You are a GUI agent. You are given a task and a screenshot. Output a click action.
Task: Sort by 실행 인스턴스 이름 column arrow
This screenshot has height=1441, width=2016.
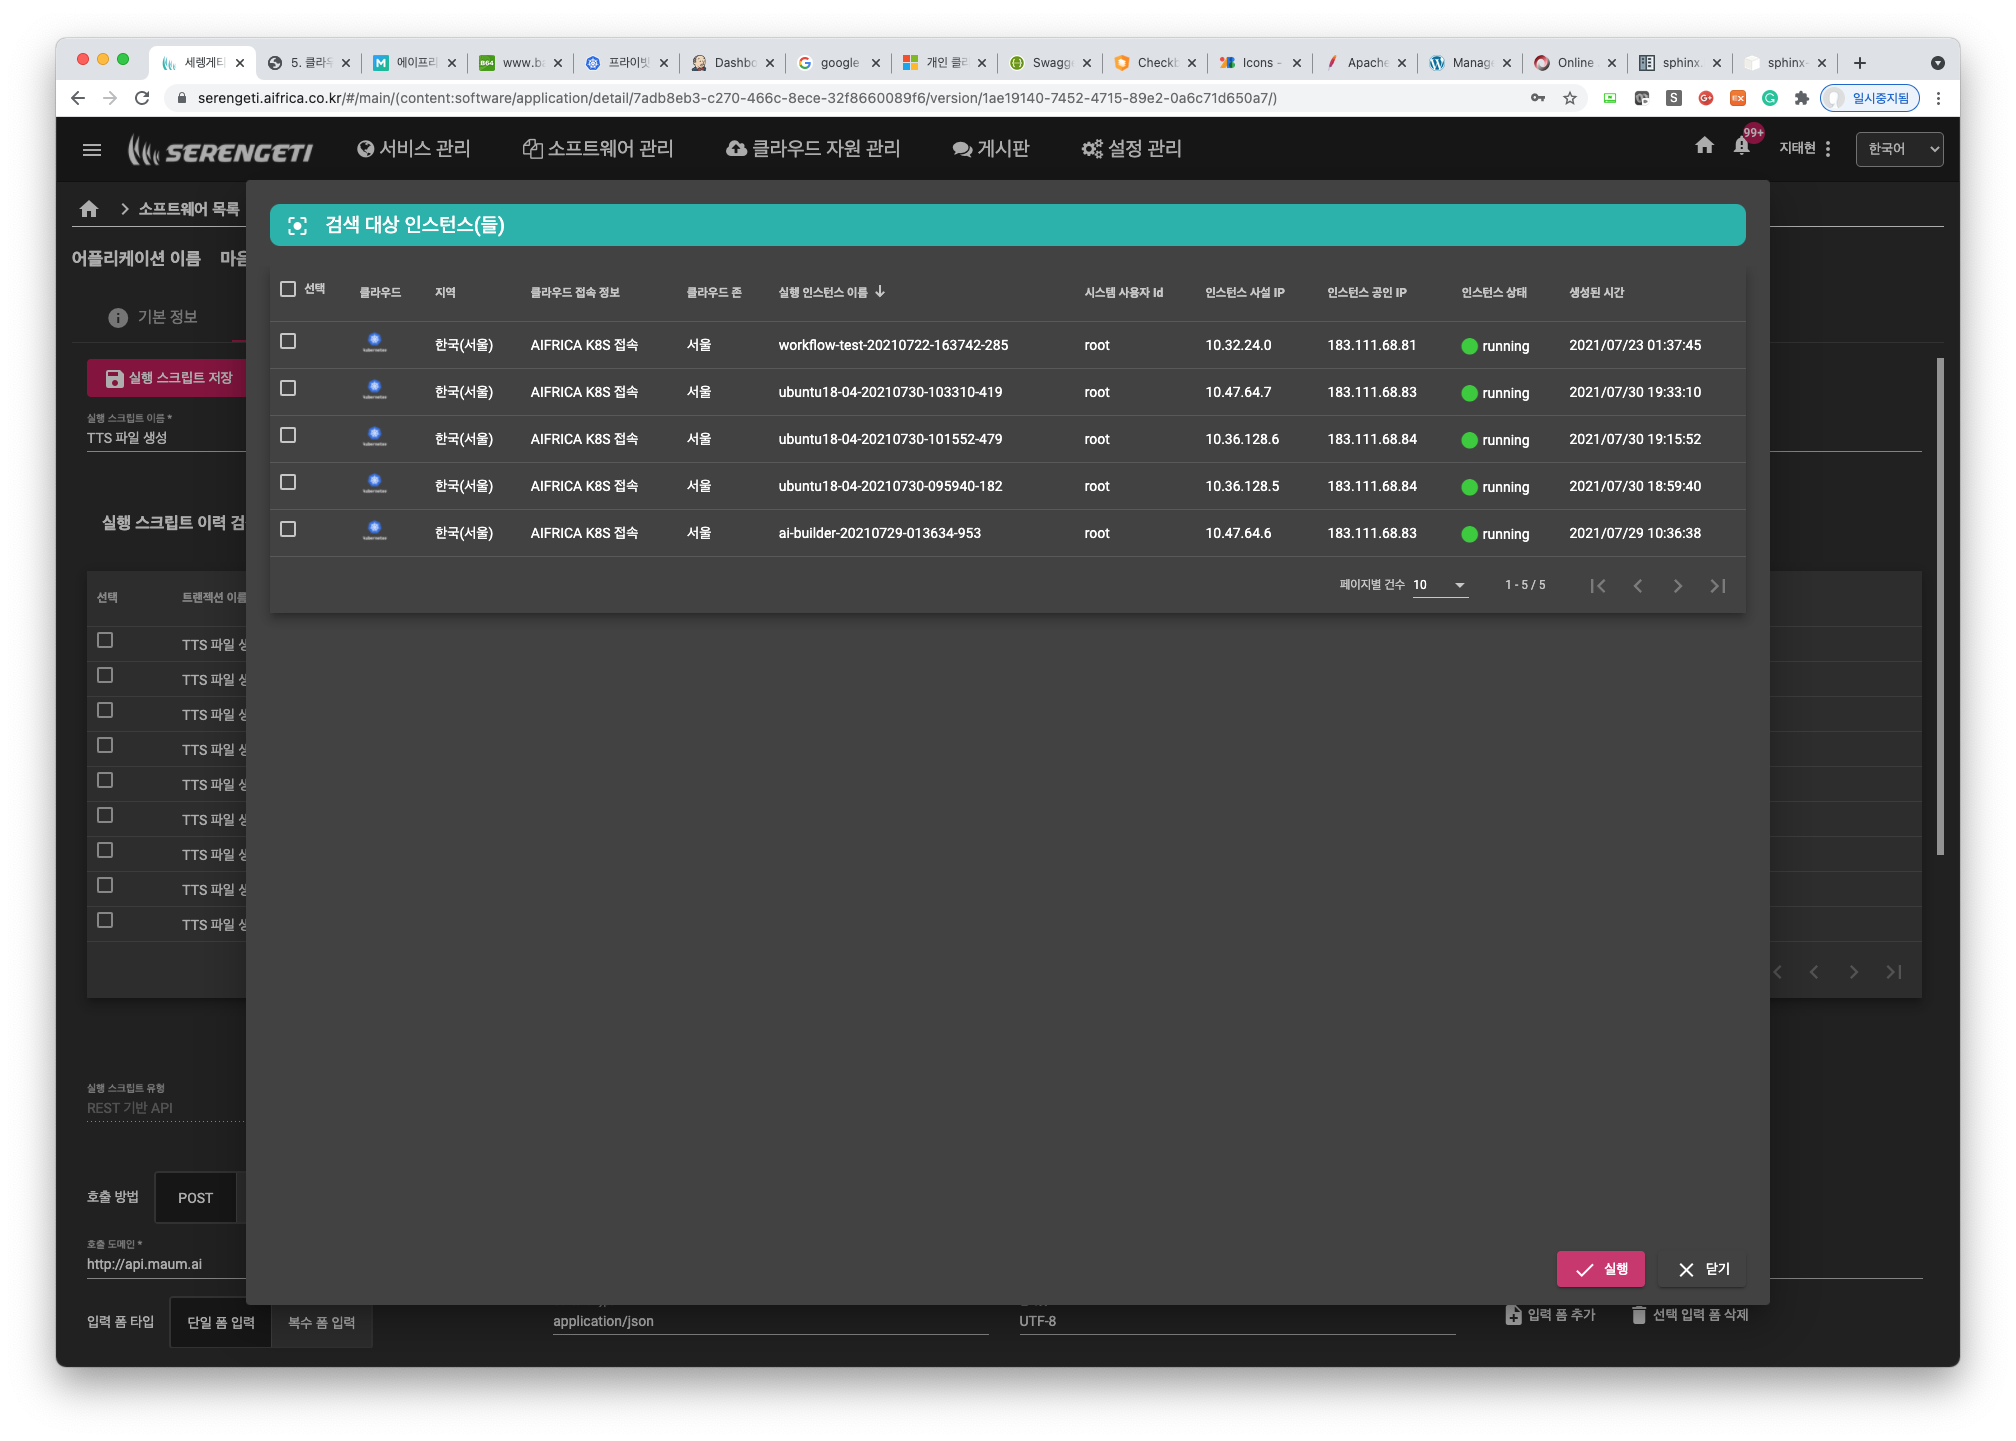(x=880, y=292)
